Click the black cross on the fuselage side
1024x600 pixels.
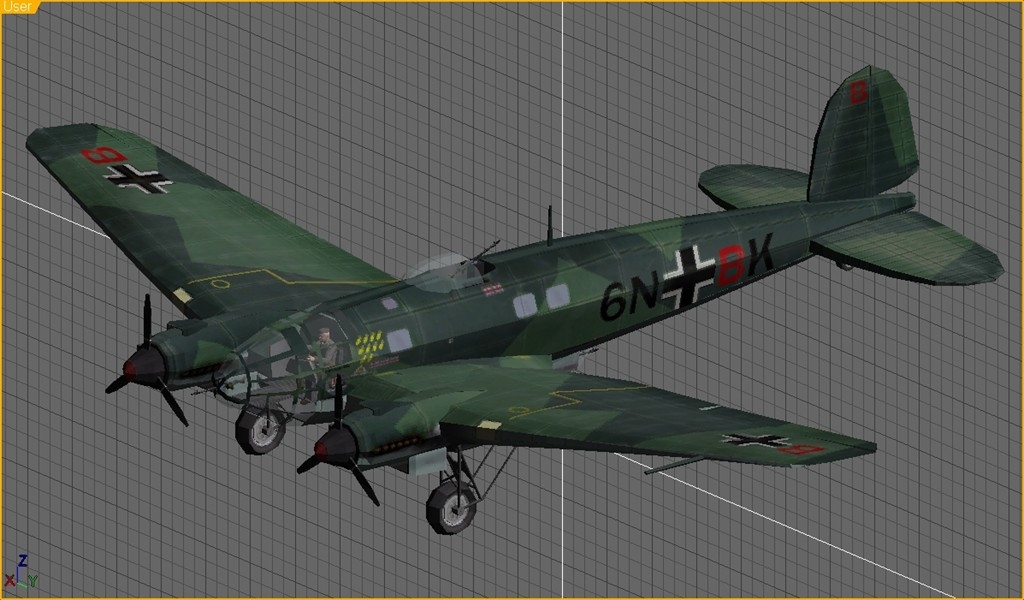tap(688, 276)
